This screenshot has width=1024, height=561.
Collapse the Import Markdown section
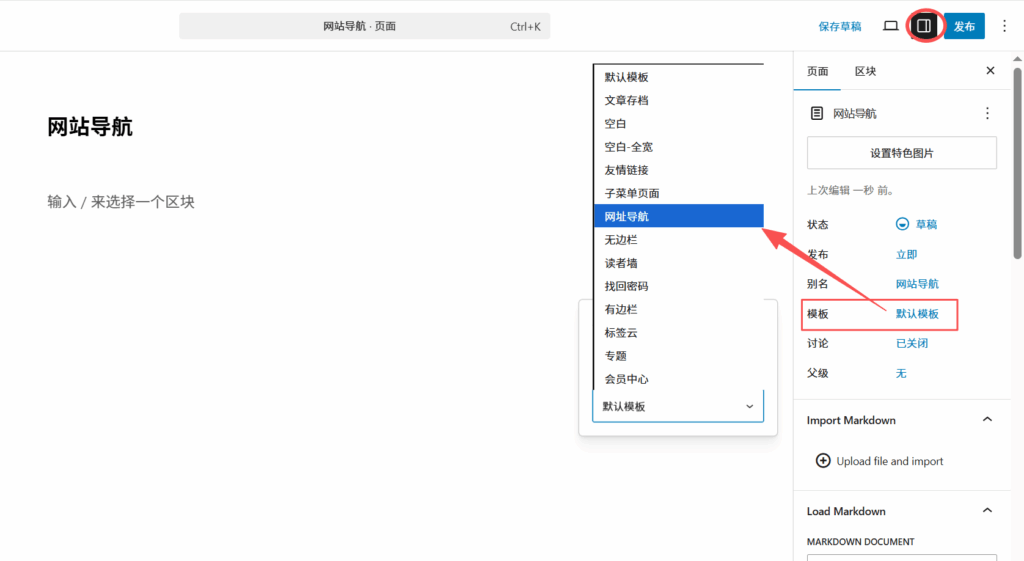(987, 420)
